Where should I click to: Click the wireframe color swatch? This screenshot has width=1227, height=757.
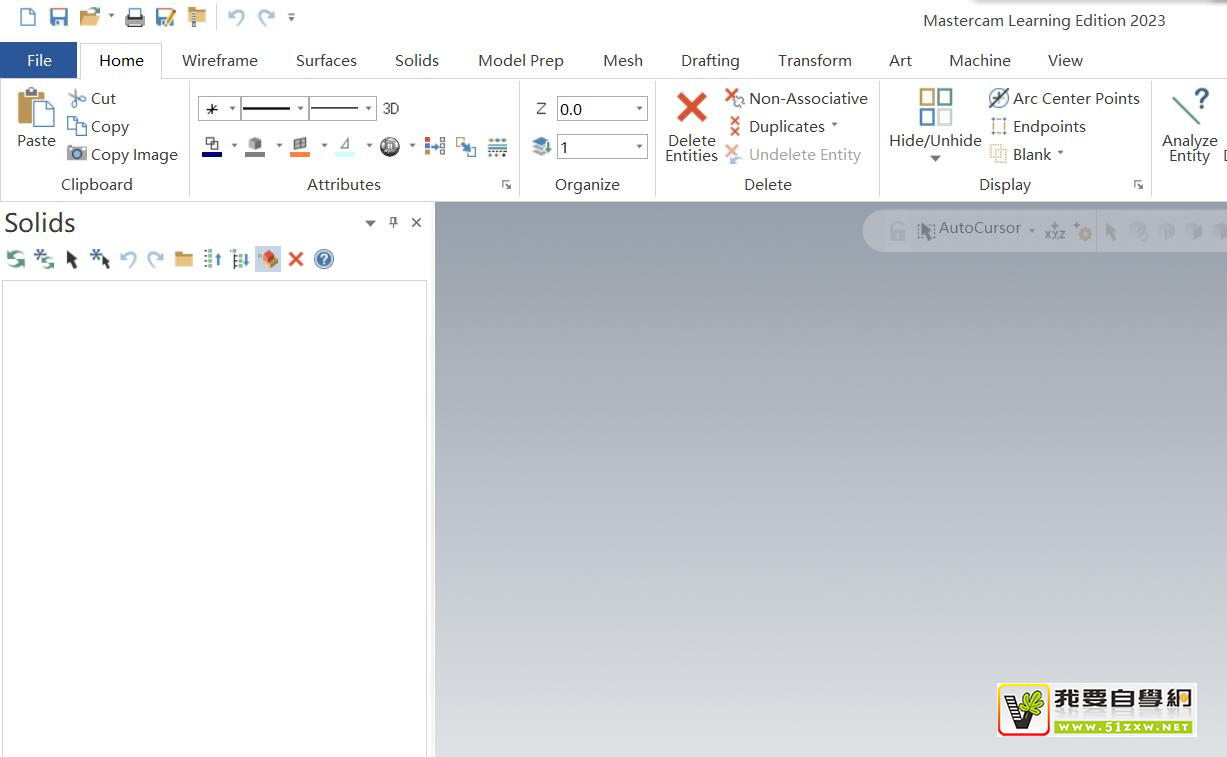212,147
